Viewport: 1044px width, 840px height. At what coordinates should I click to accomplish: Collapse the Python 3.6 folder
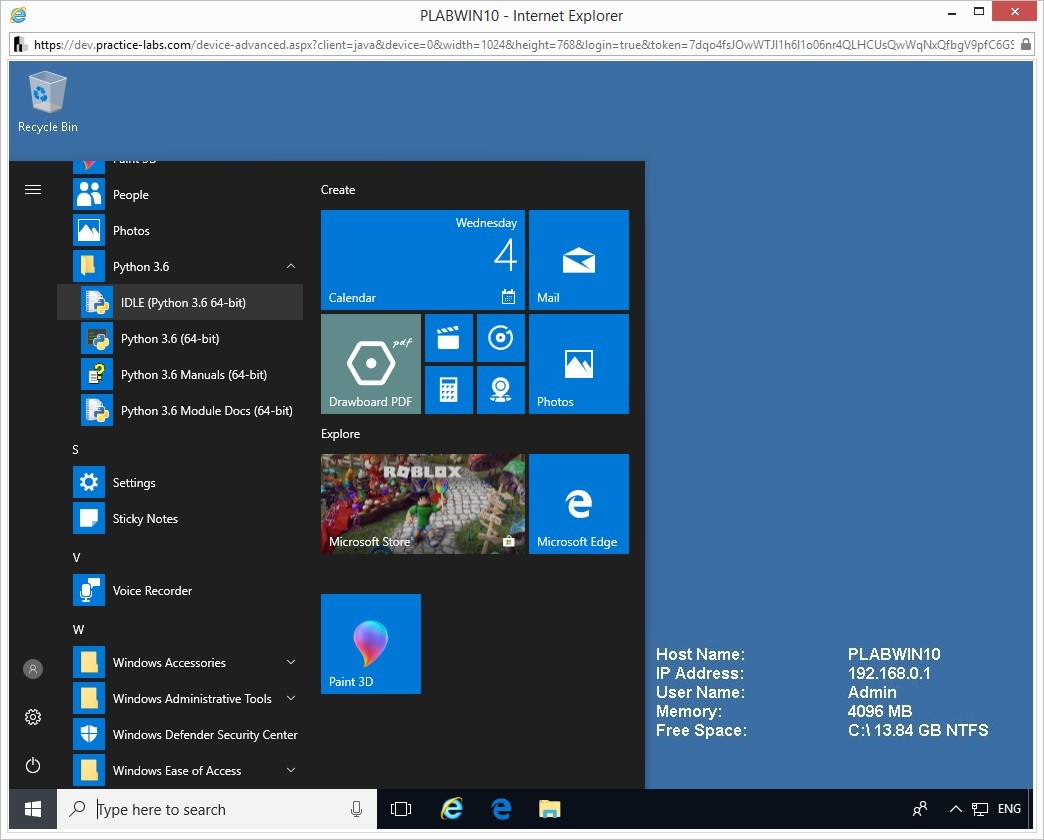291,267
